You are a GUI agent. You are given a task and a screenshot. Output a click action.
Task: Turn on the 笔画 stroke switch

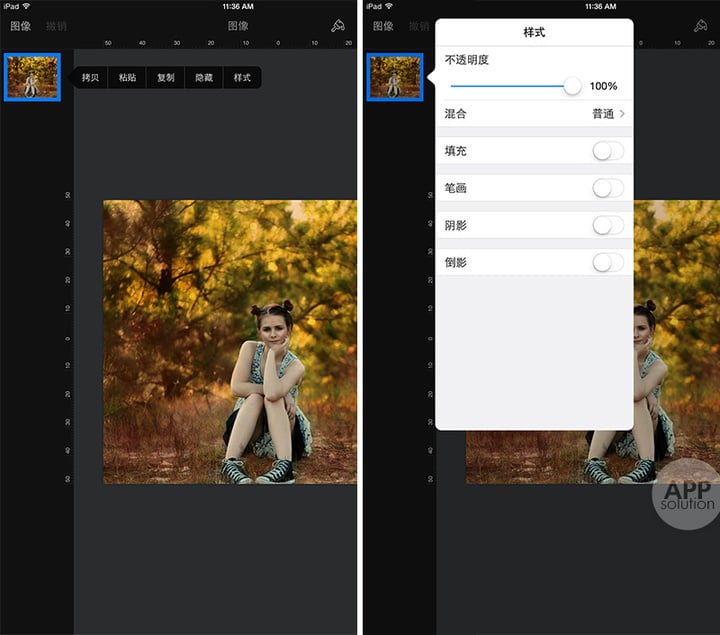pyautogui.click(x=607, y=188)
